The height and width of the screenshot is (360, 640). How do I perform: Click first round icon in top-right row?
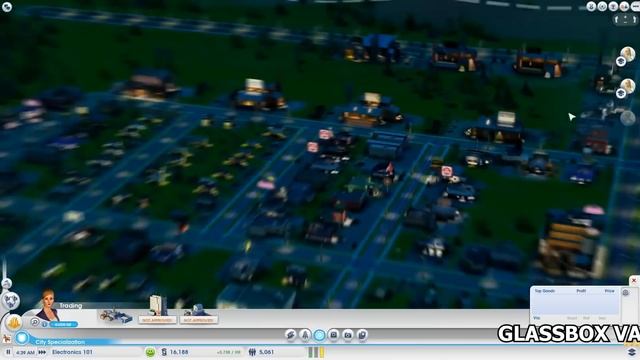click(x=591, y=6)
